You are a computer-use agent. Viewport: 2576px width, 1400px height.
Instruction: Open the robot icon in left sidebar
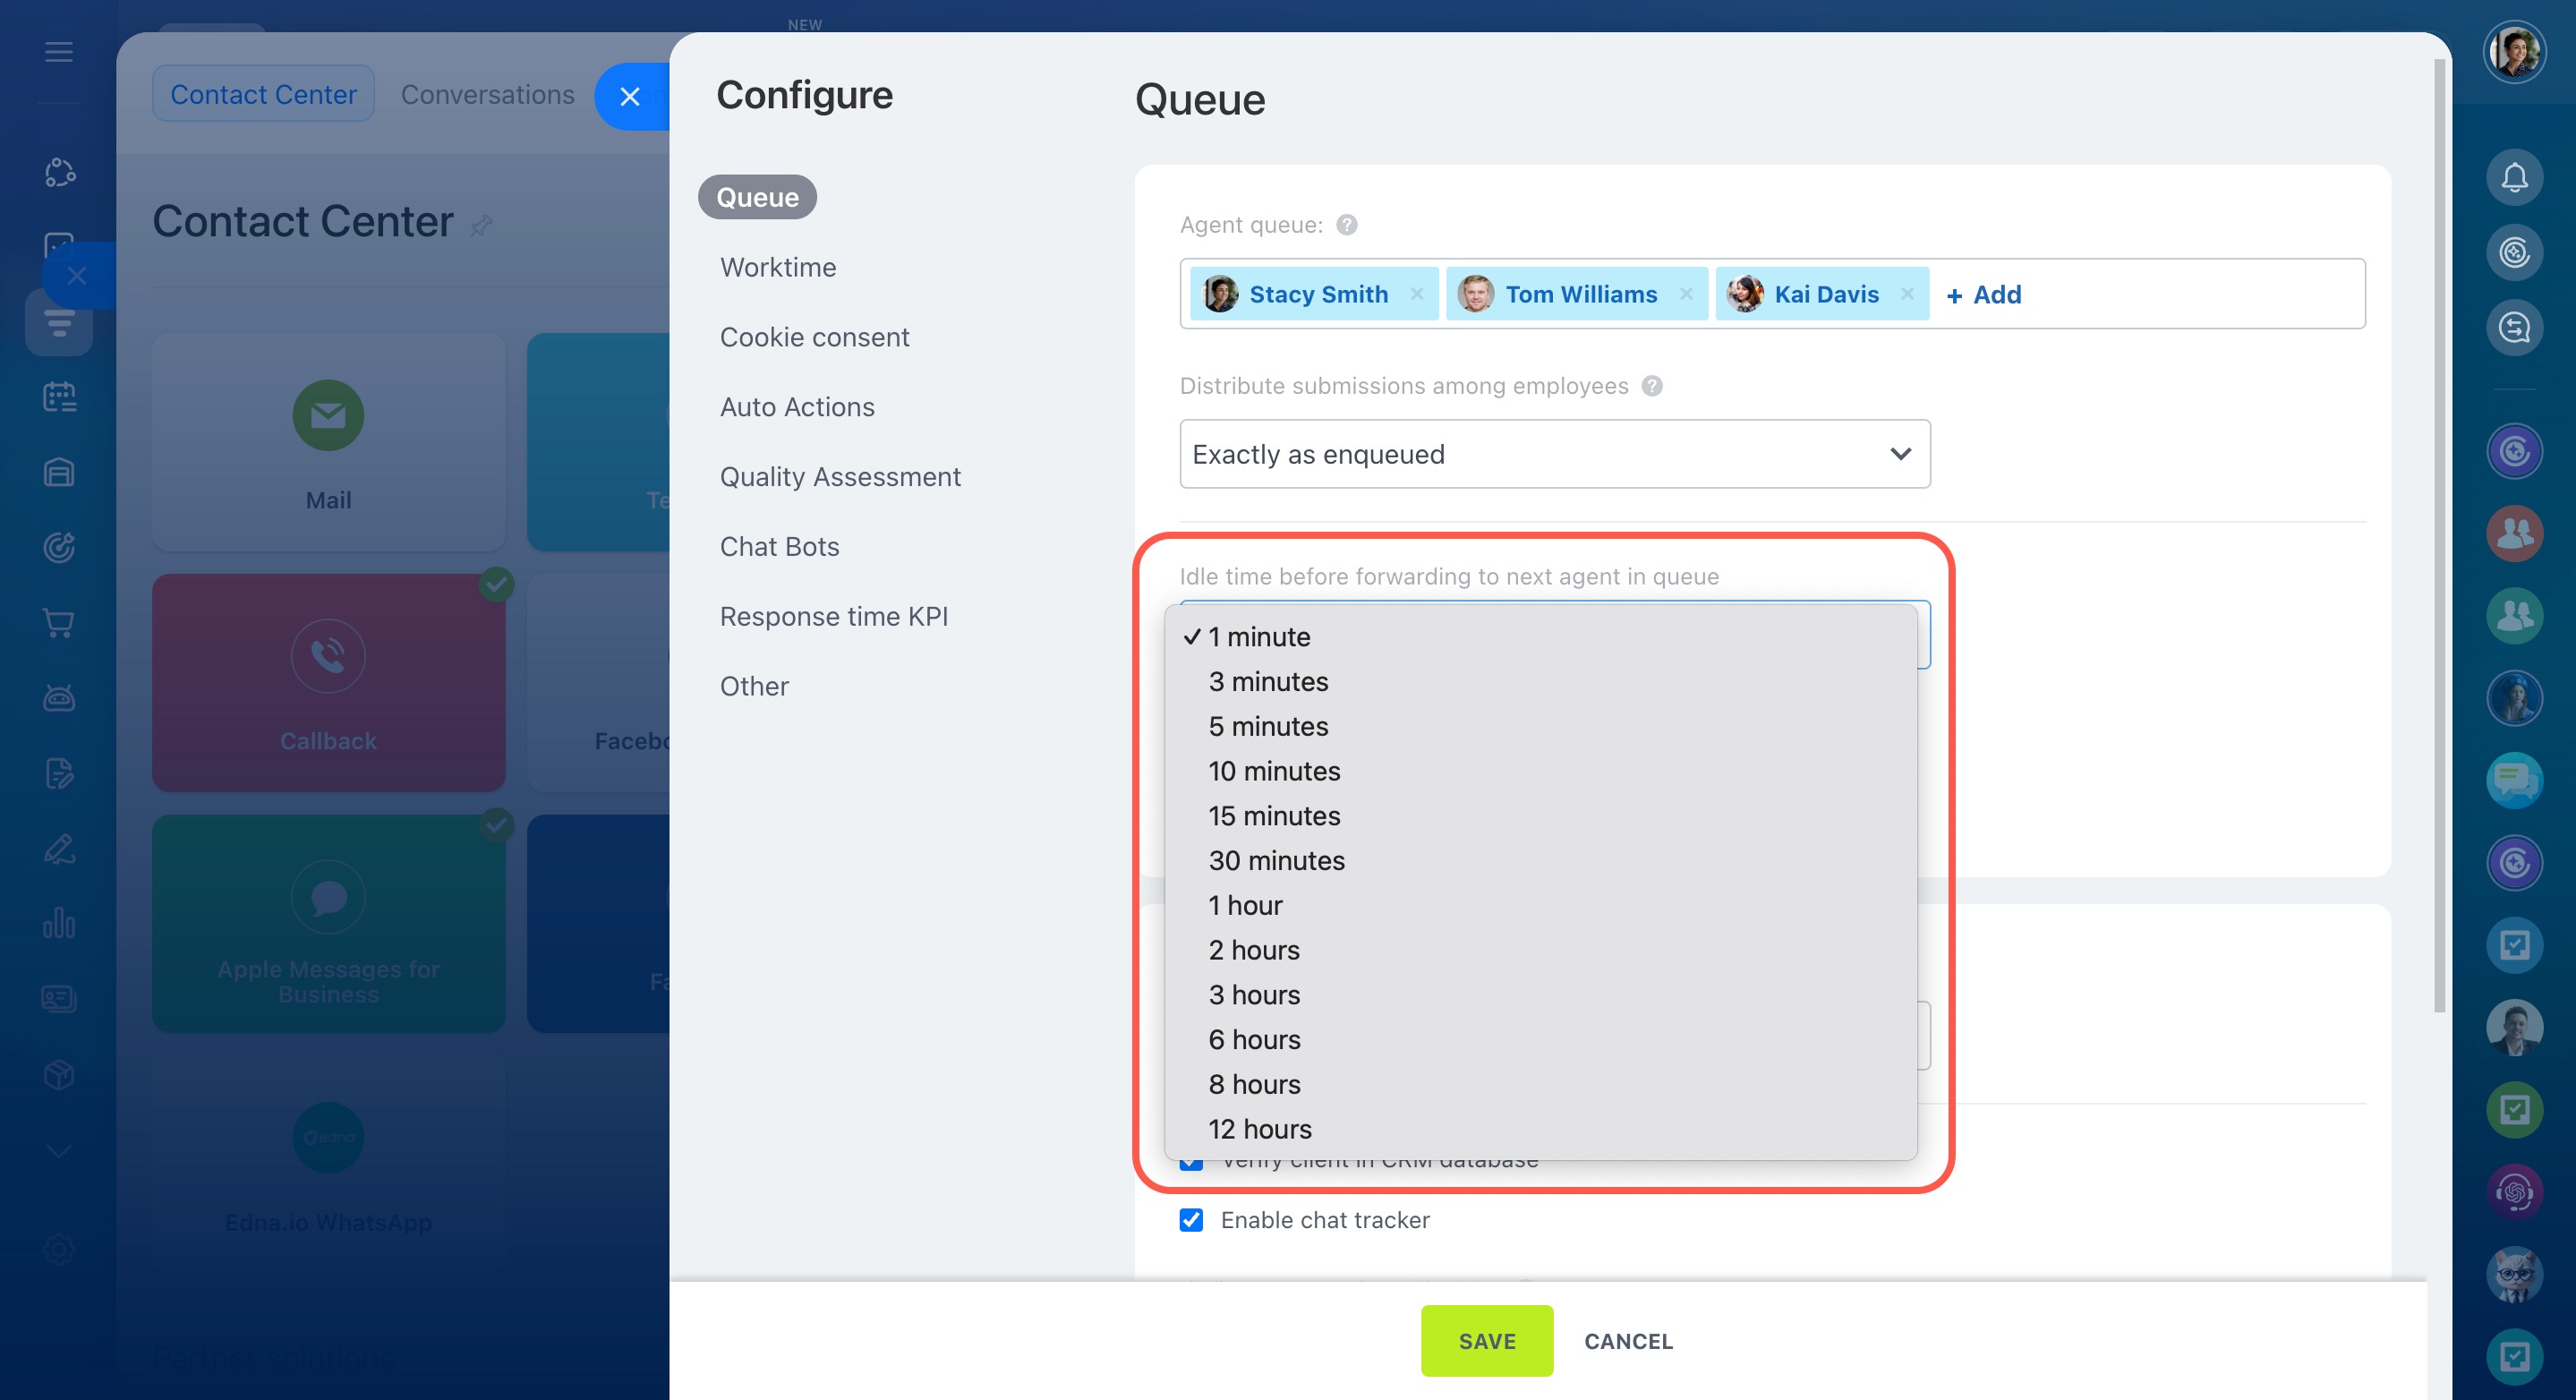pos(59,698)
